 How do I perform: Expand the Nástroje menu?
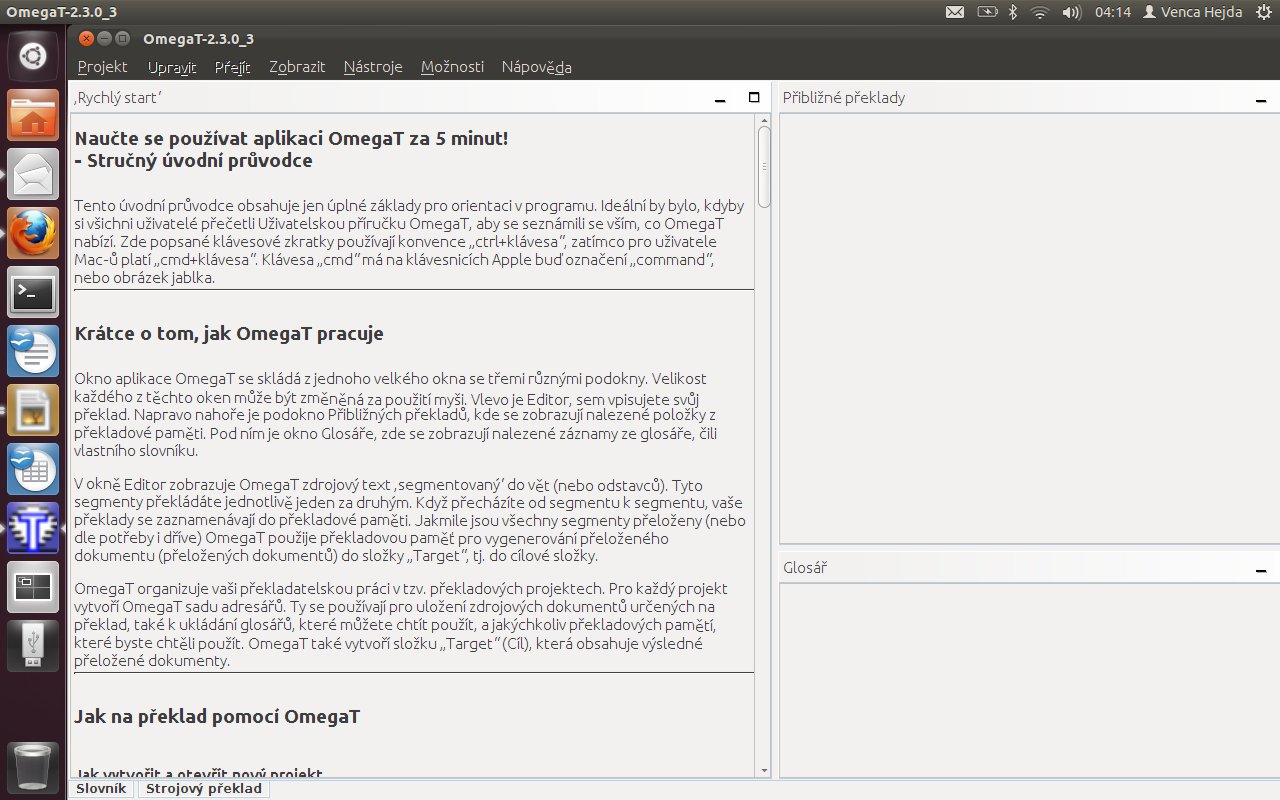point(373,67)
